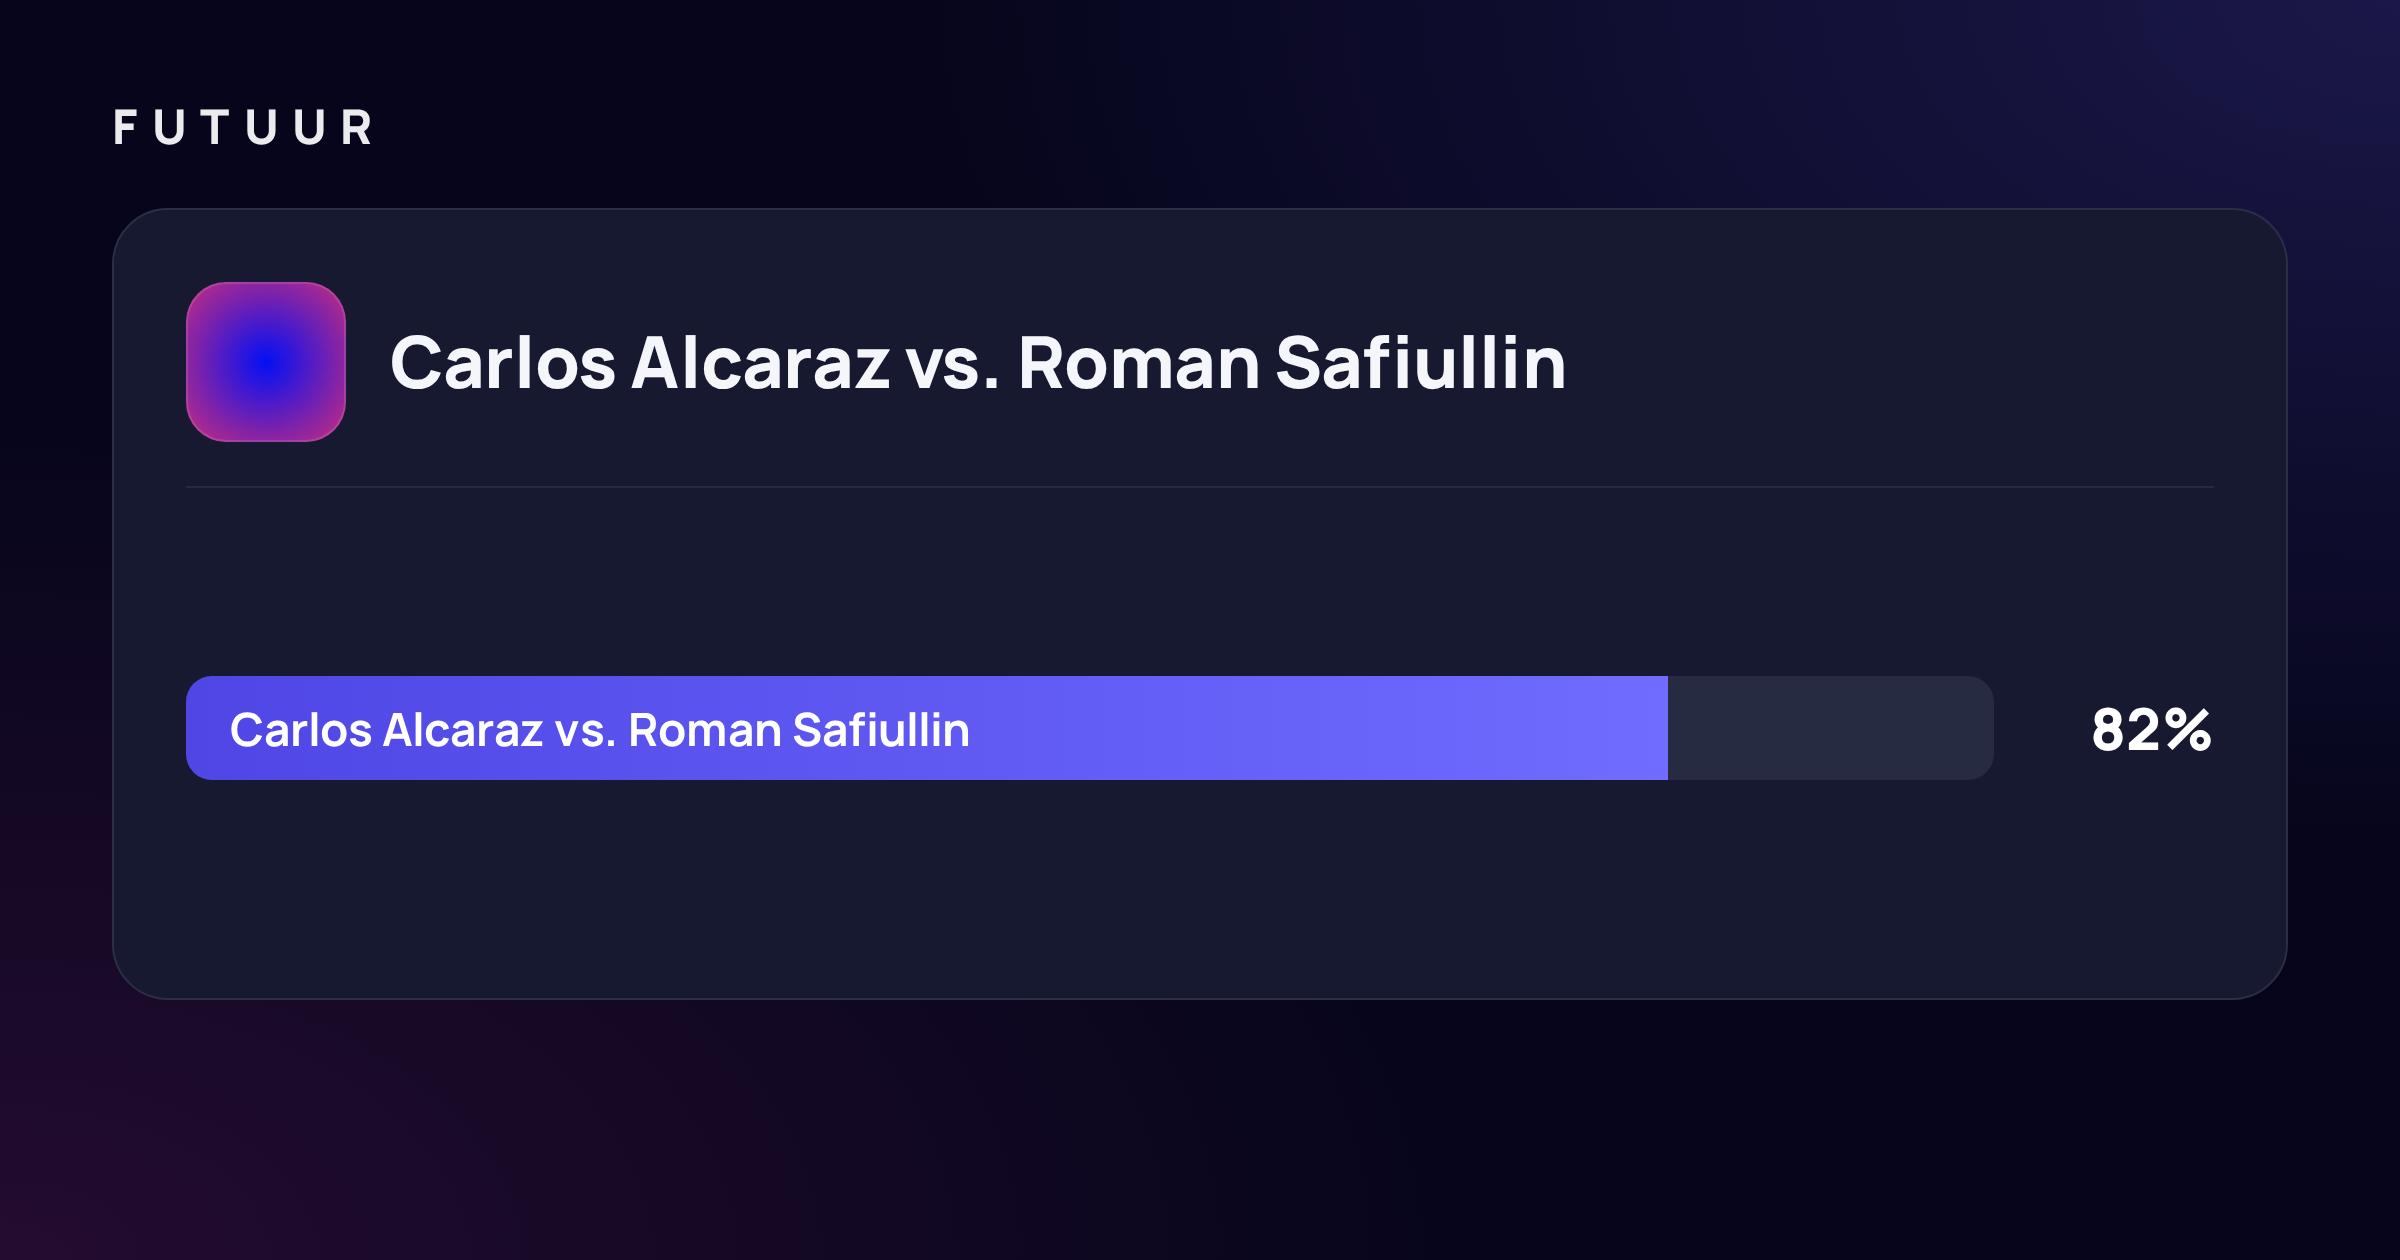Screen dimensions: 2400x1260
Task: Click the unfilled dark end of the bar
Action: coord(1831,728)
